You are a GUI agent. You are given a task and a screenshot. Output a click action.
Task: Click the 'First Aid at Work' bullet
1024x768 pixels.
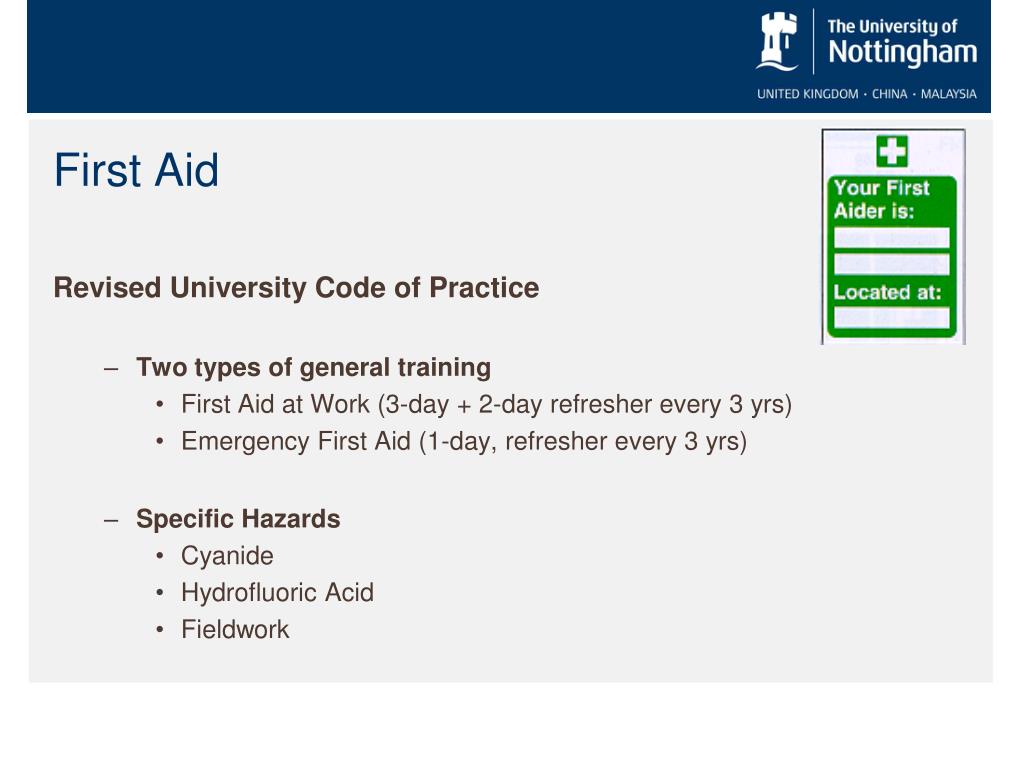pos(487,405)
